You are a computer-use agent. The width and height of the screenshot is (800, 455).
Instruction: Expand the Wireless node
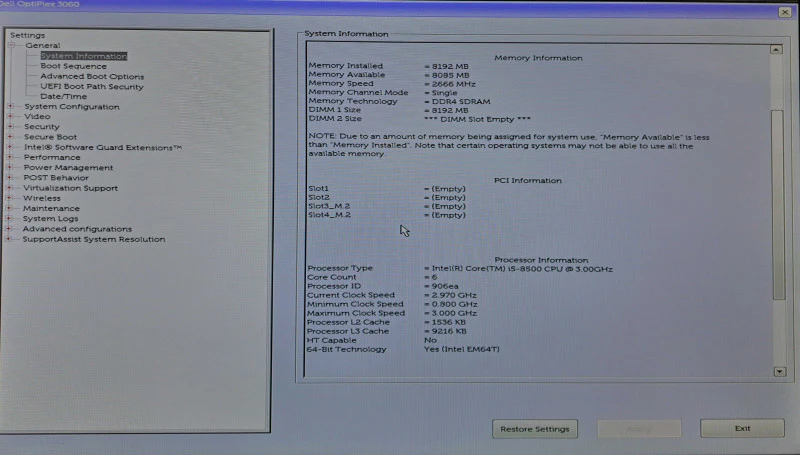[9, 198]
